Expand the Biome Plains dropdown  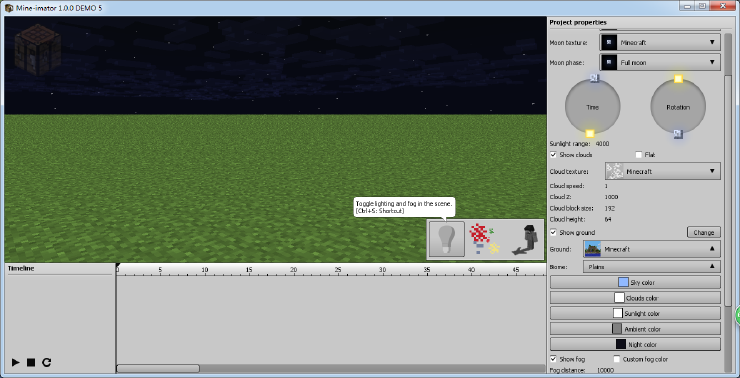(x=652, y=267)
